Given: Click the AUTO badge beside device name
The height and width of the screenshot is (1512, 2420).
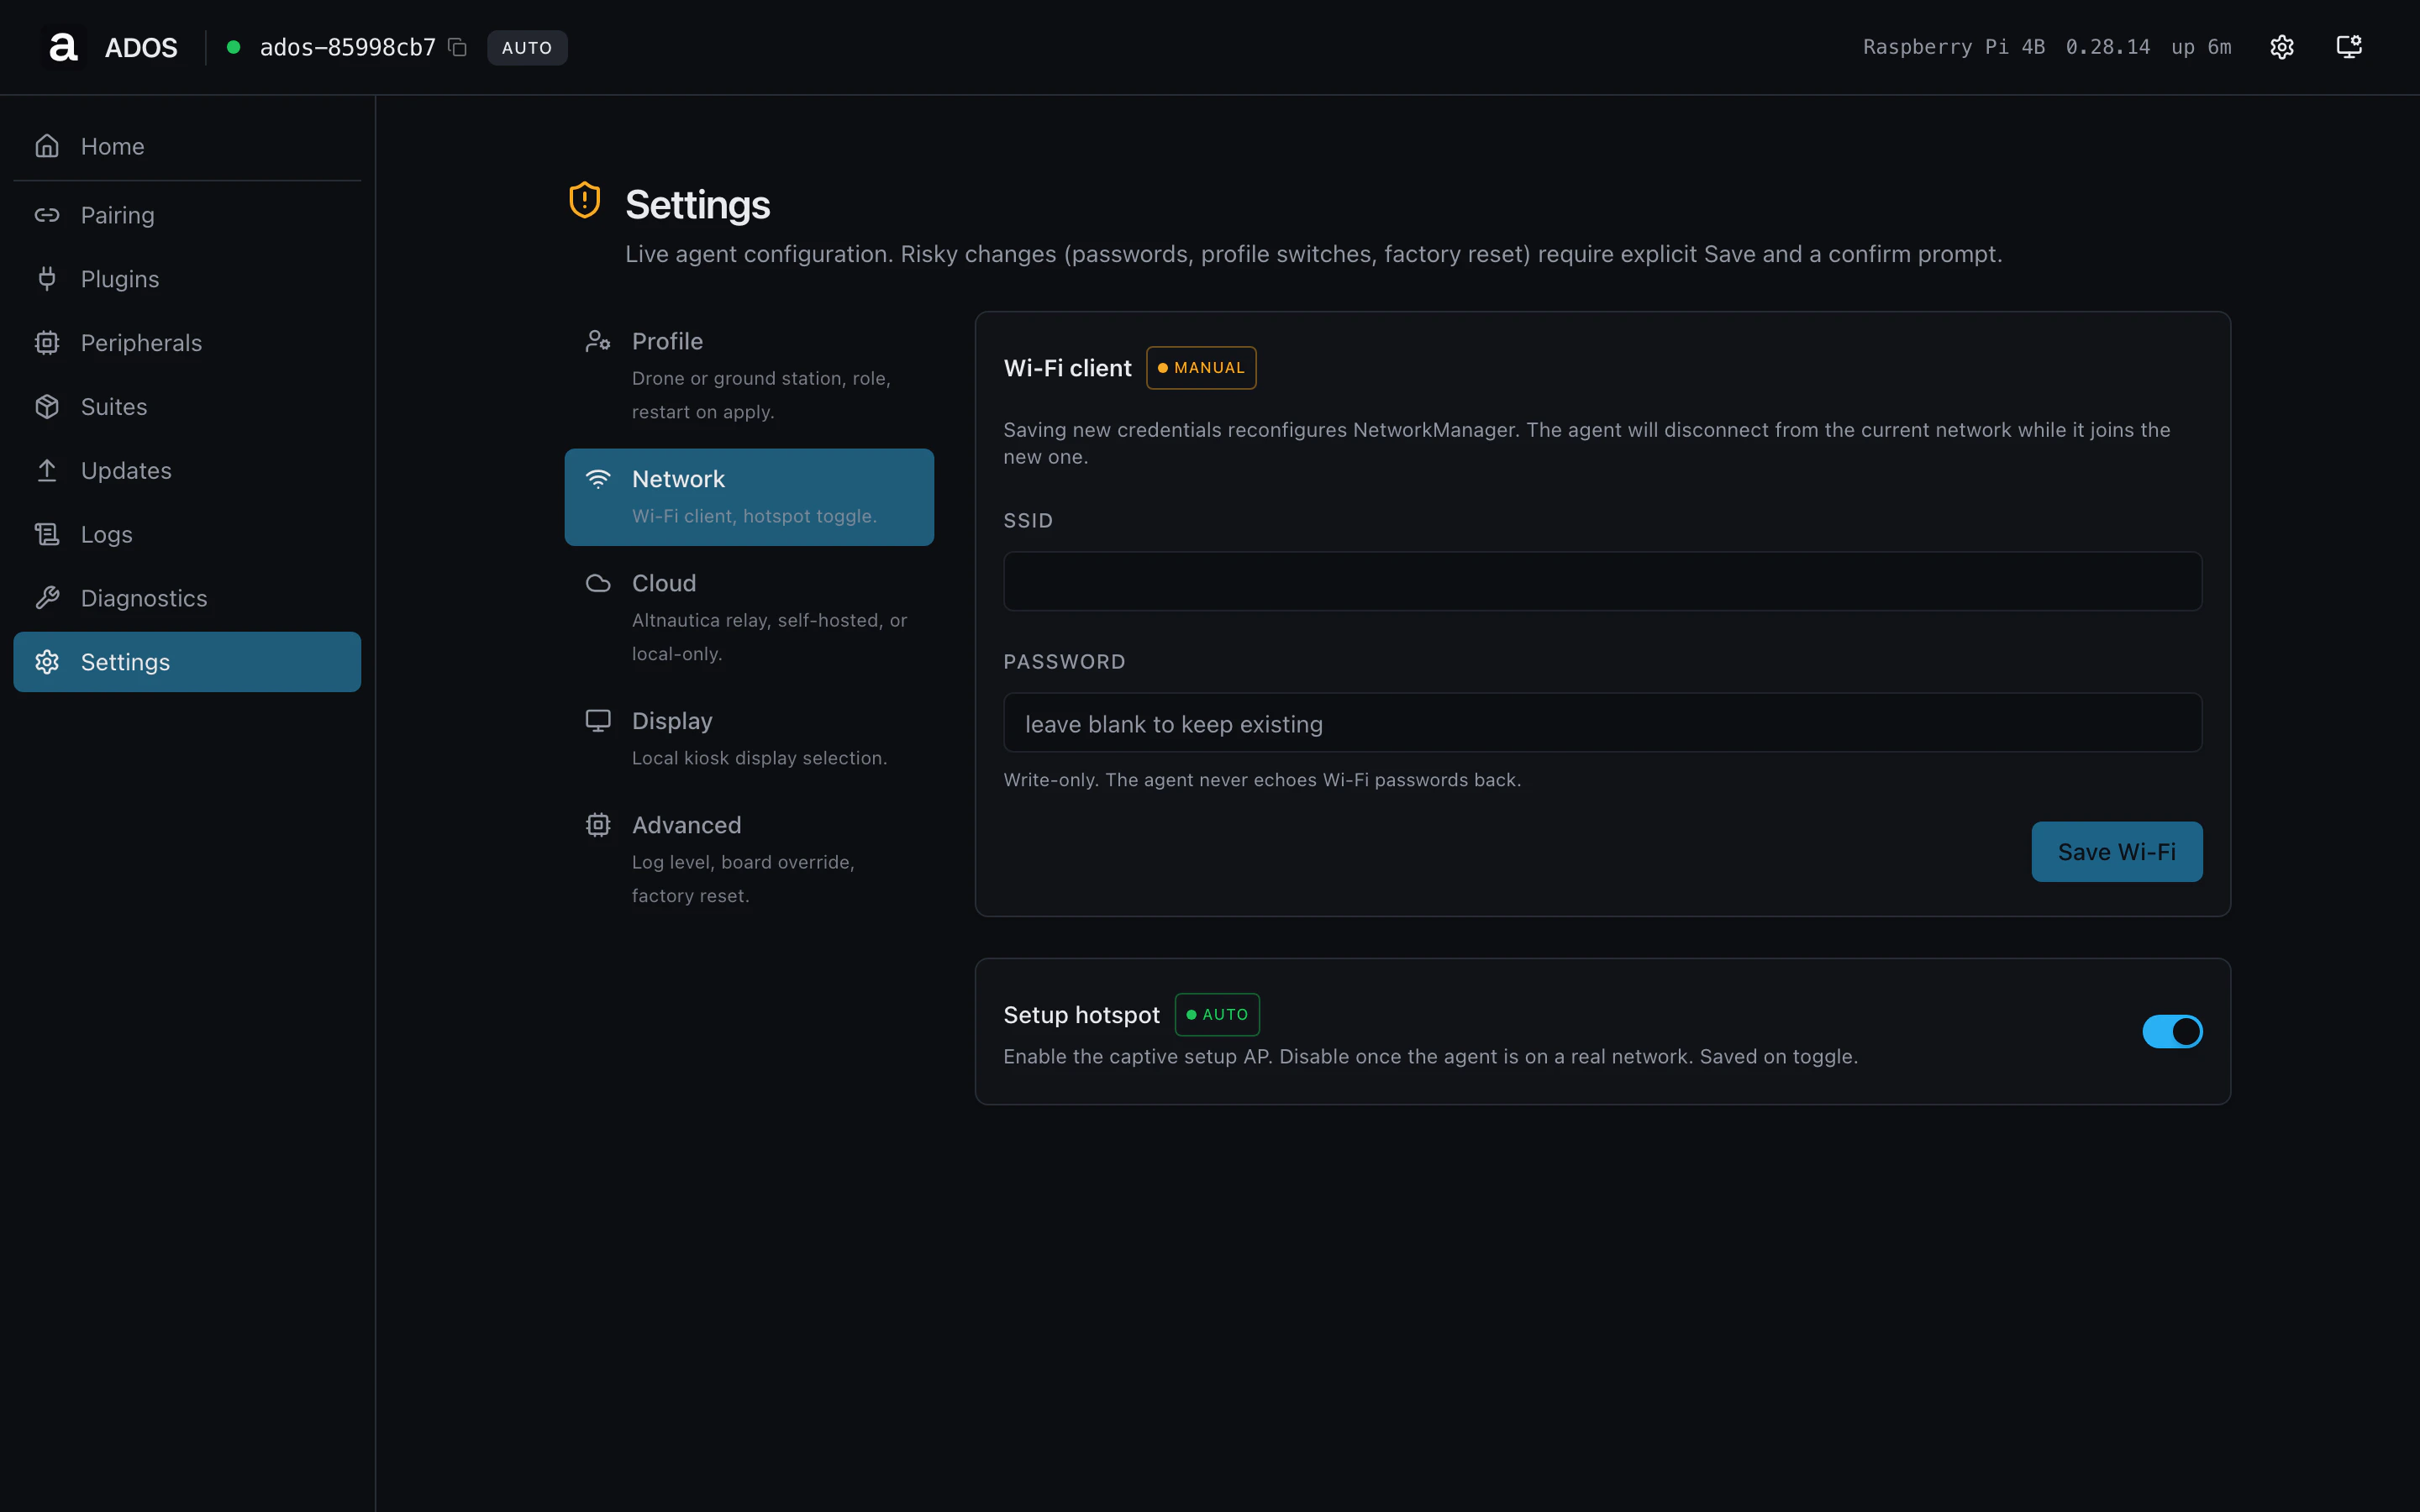Looking at the screenshot, I should coord(527,47).
